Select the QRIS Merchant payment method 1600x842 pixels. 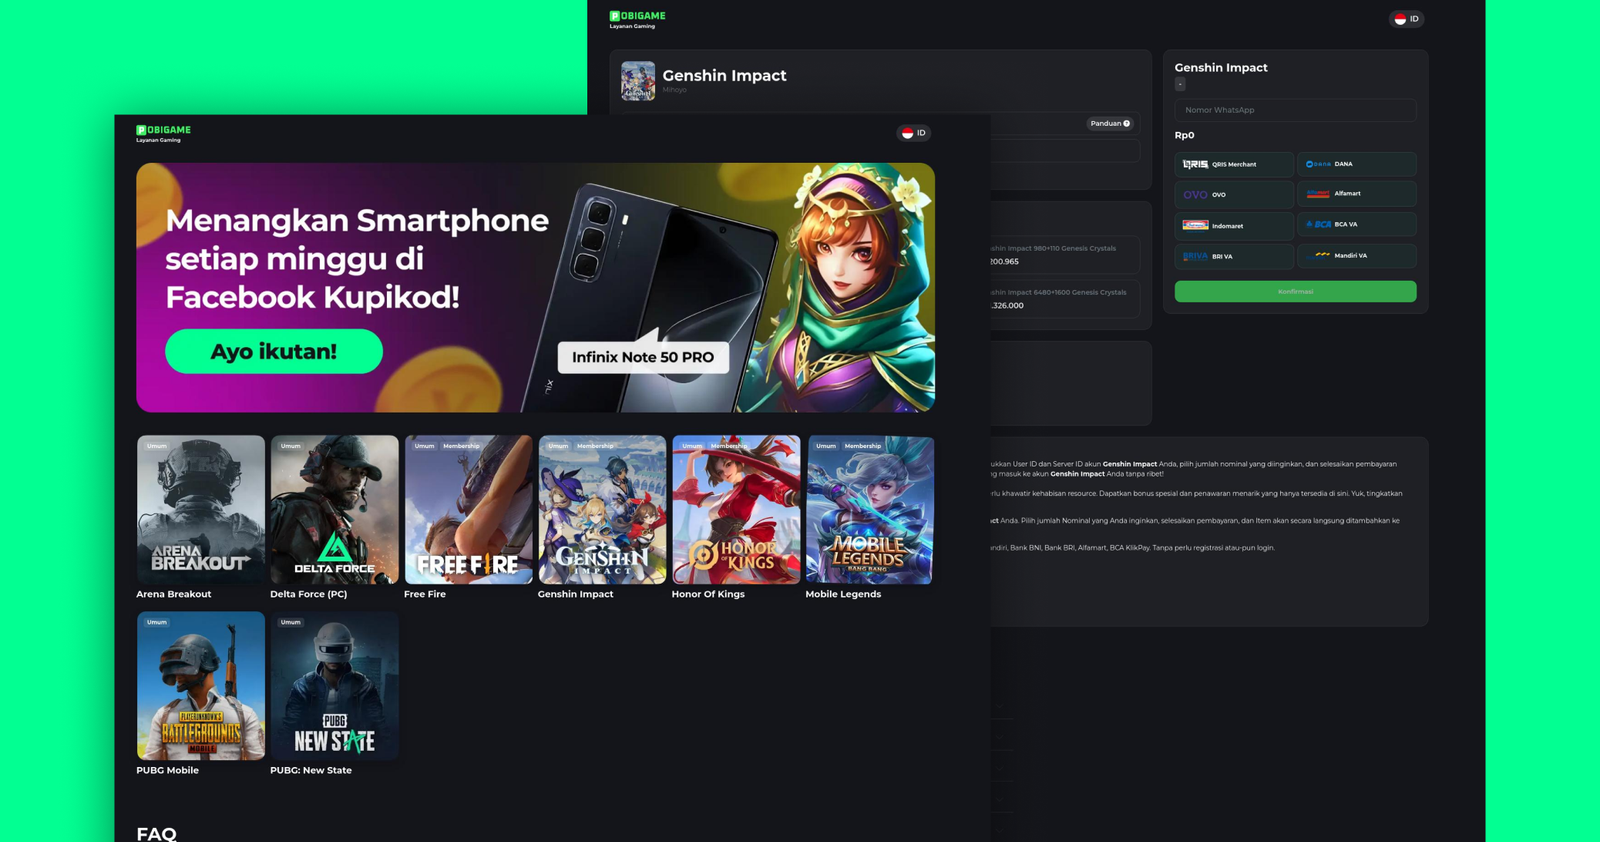tap(1233, 164)
